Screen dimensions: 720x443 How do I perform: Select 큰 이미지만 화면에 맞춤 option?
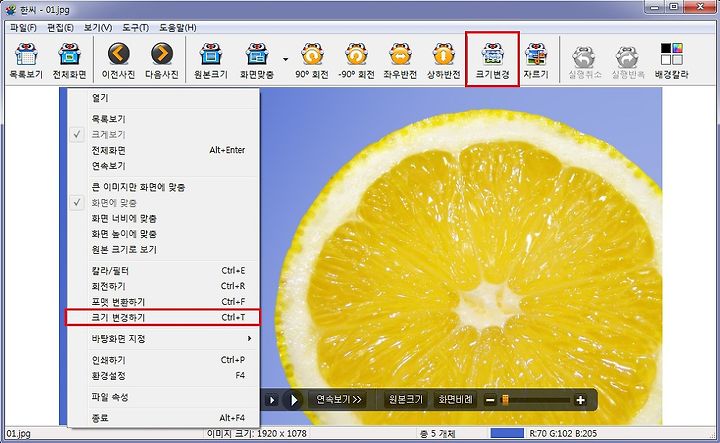pyautogui.click(x=163, y=187)
